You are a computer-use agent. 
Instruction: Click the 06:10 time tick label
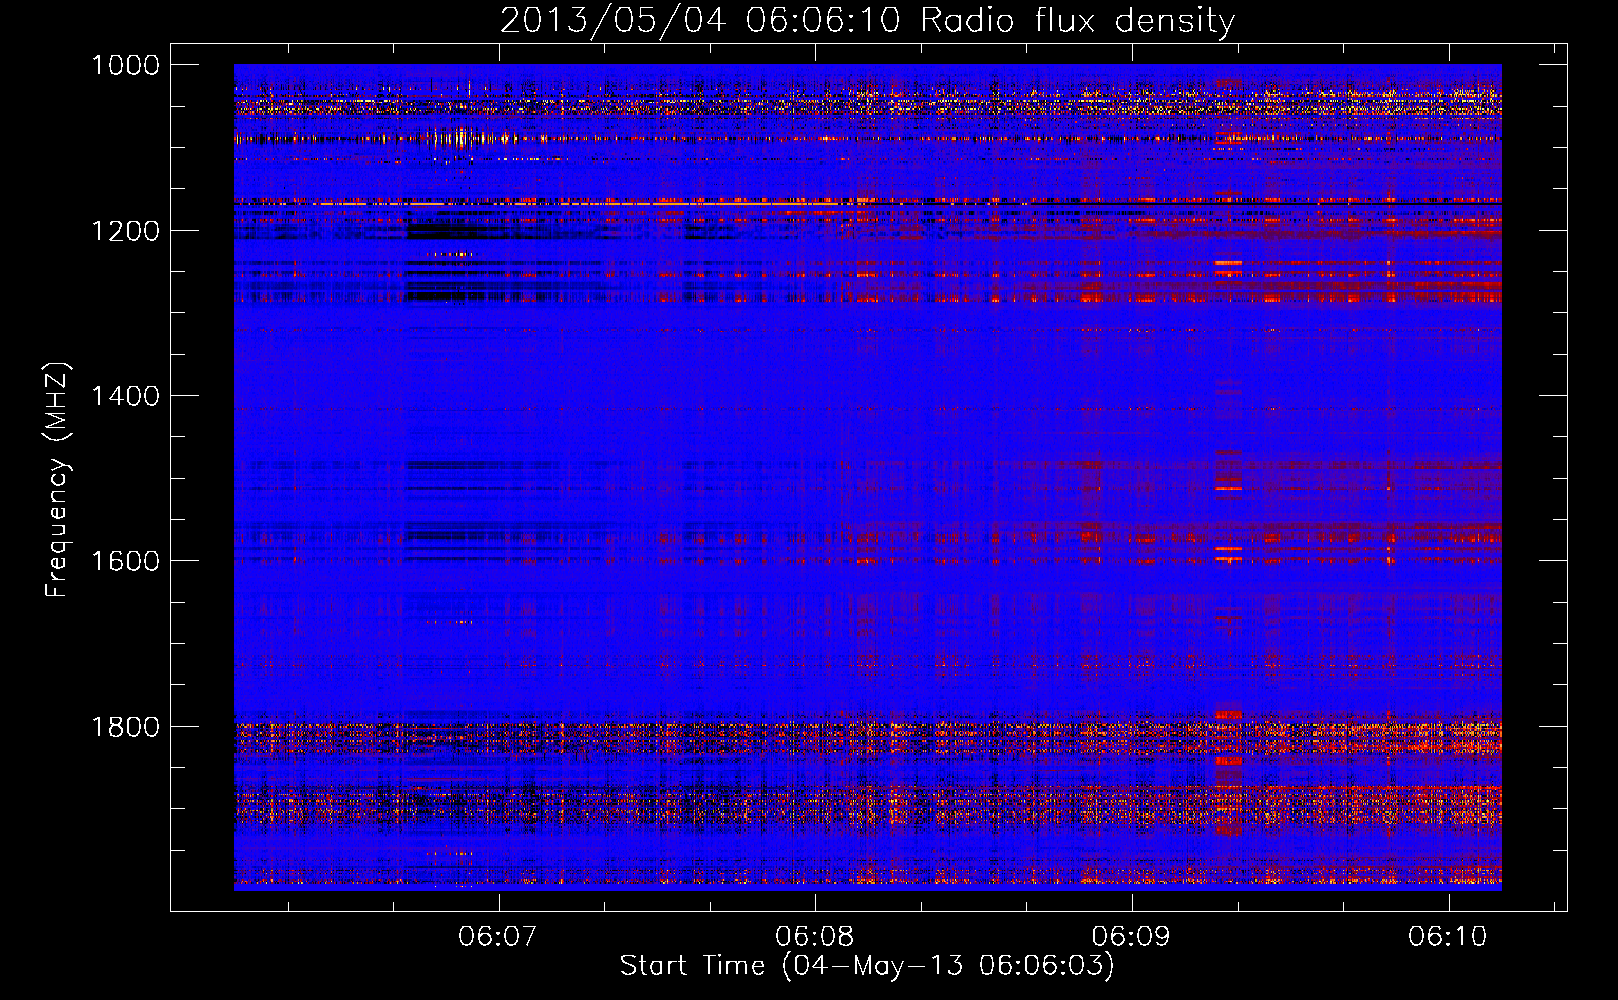1447,936
